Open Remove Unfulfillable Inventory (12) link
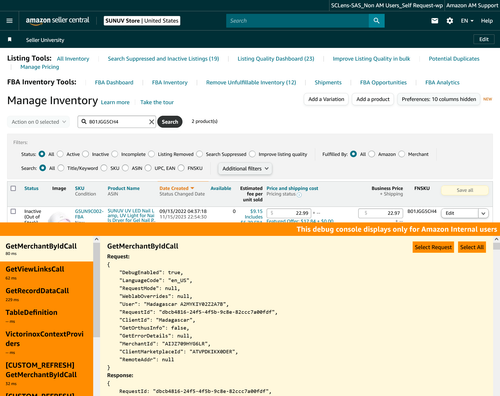The image size is (500, 396). click(251, 82)
